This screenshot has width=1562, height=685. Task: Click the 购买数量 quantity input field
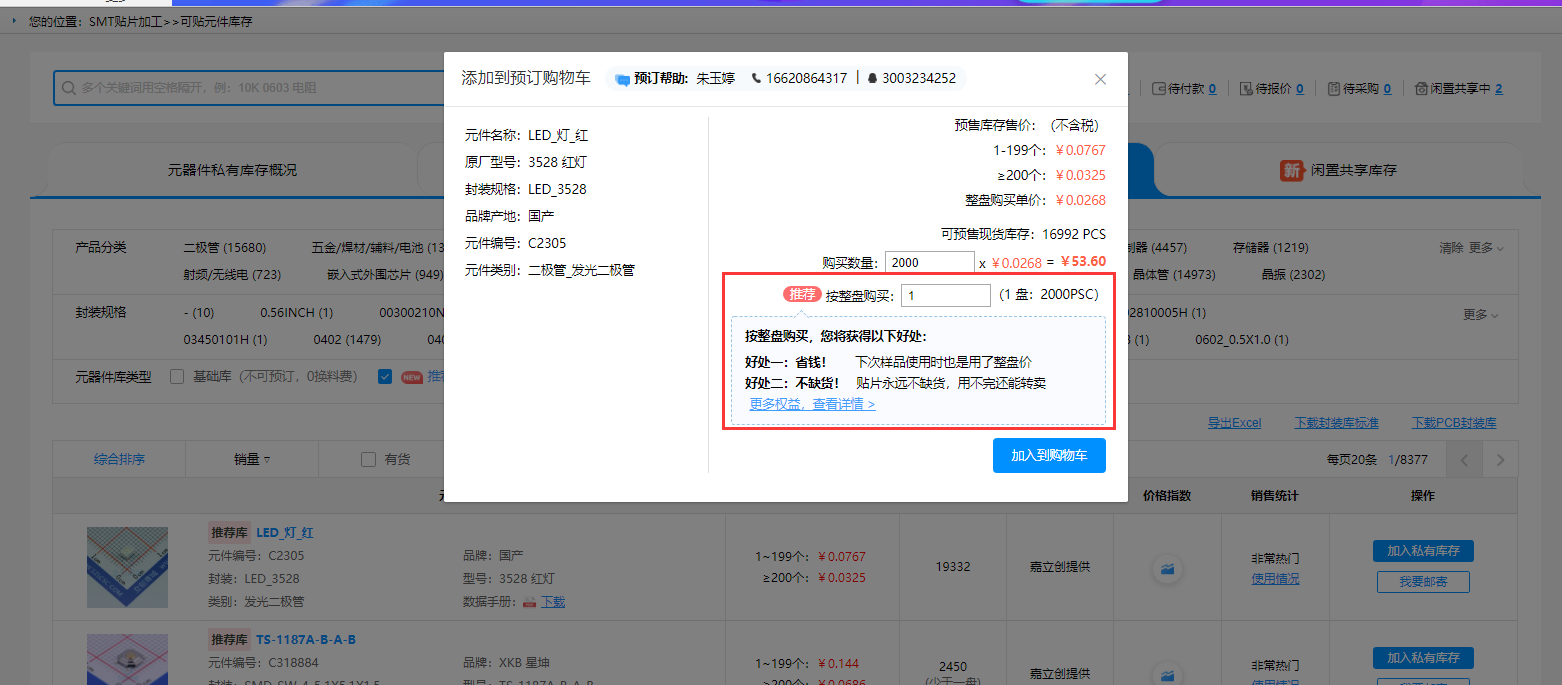tap(929, 262)
